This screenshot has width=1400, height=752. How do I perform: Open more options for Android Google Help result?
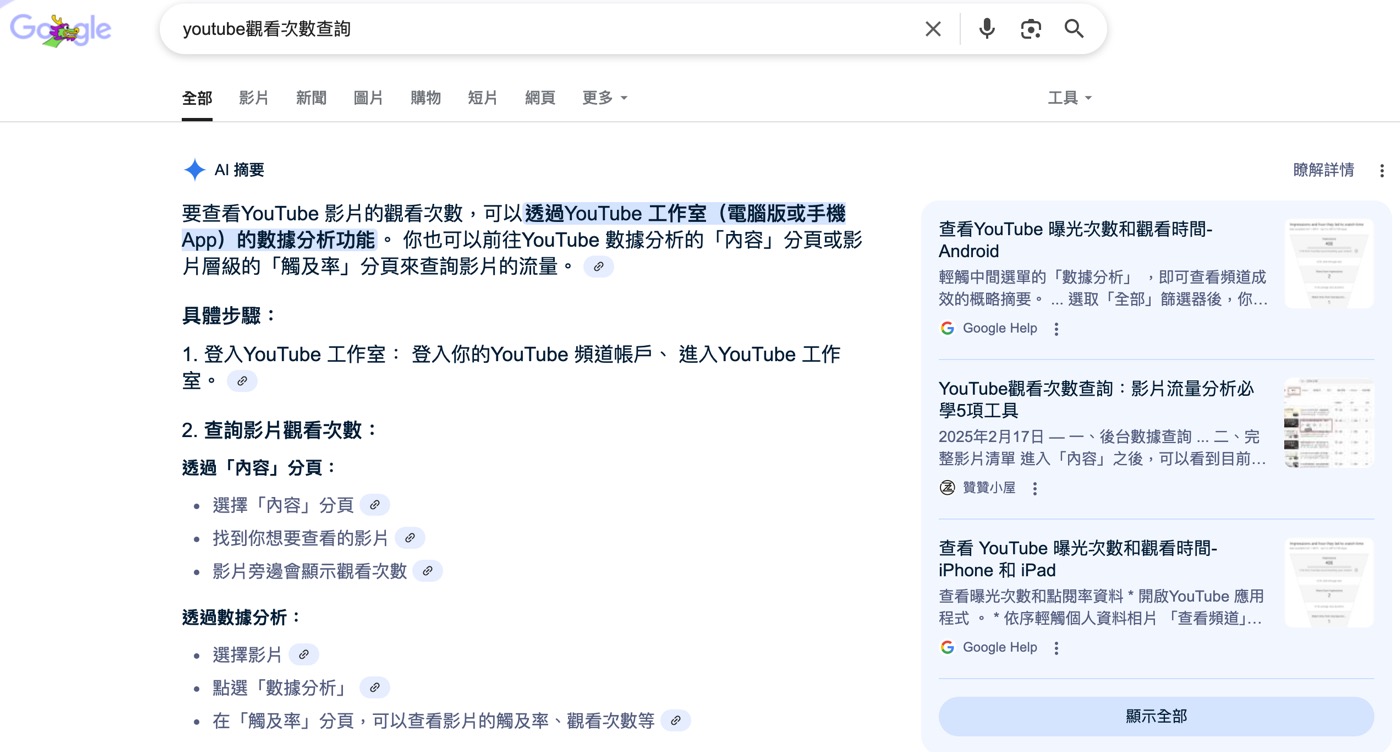pyautogui.click(x=1056, y=329)
